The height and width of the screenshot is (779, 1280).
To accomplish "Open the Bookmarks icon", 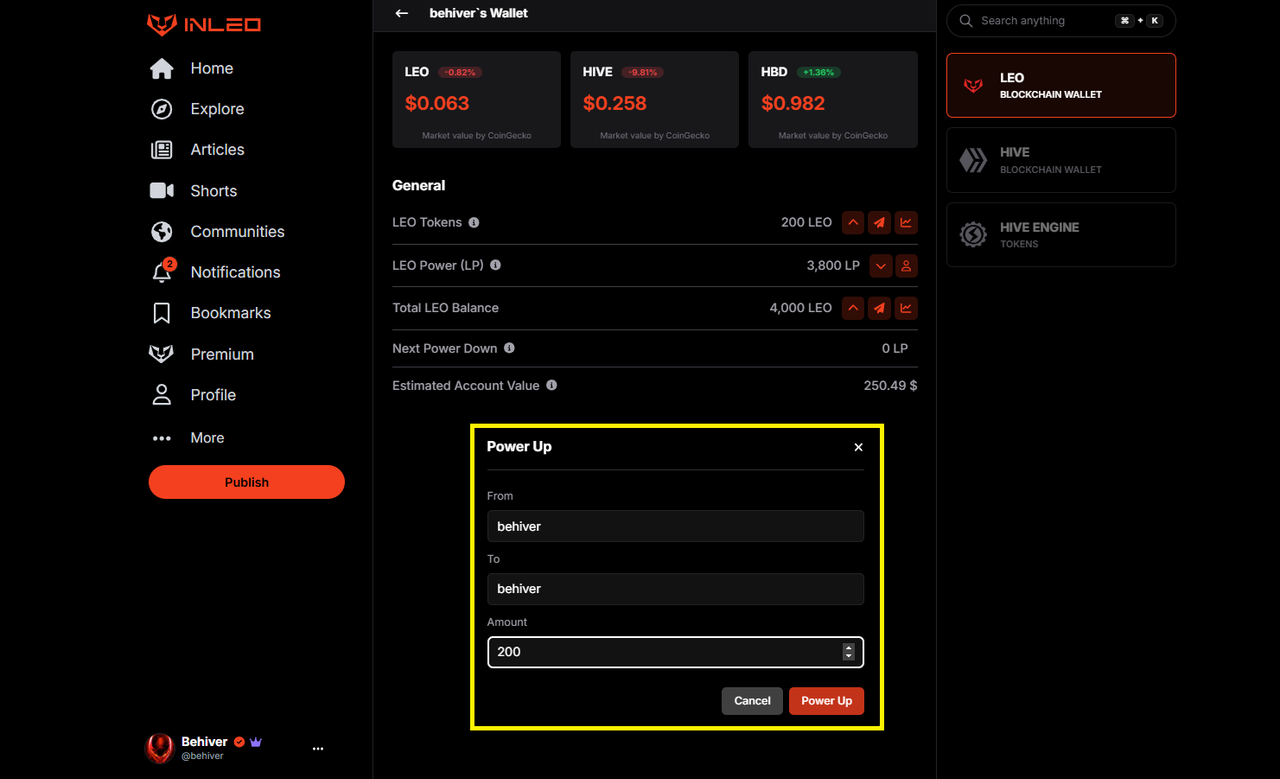I will 161,313.
